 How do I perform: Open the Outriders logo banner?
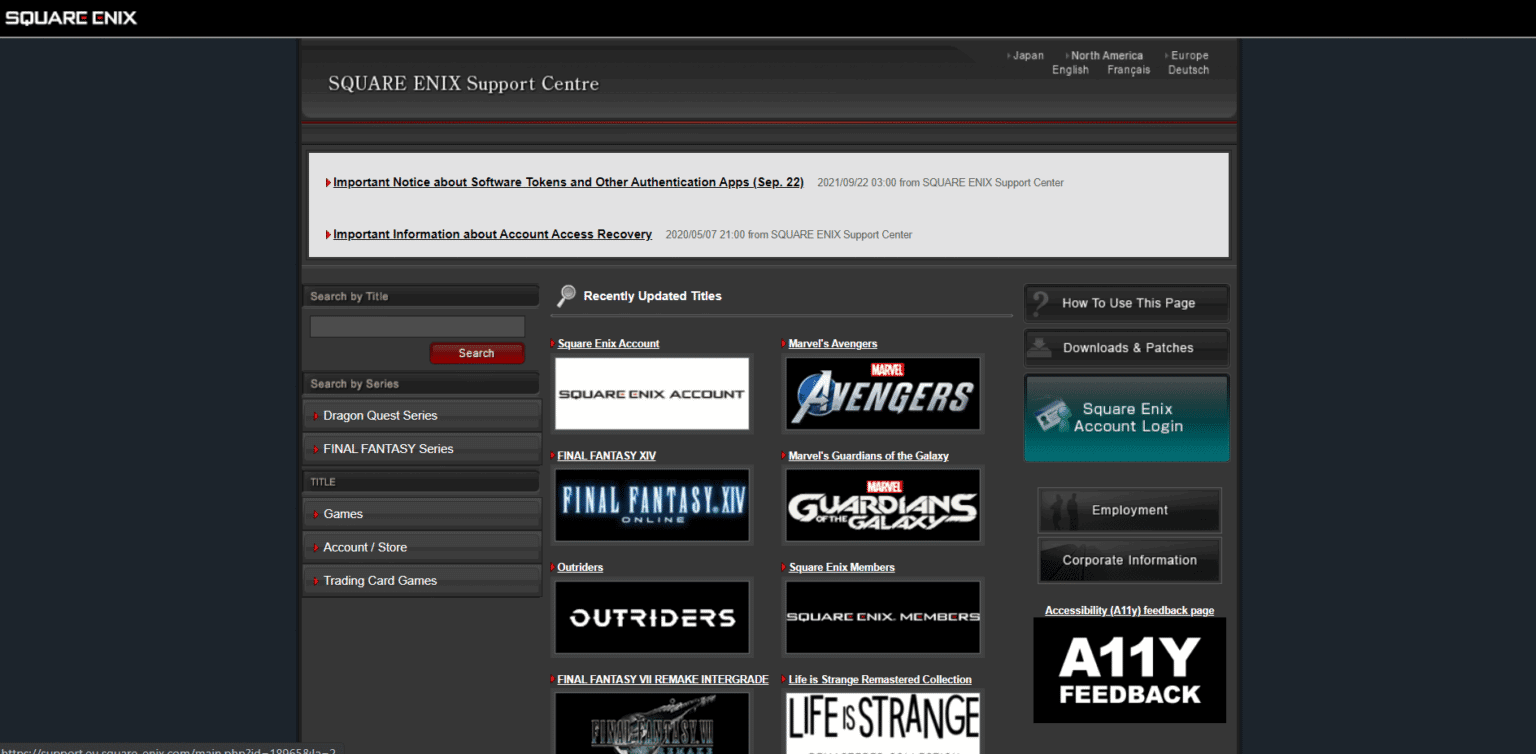[x=652, y=617]
